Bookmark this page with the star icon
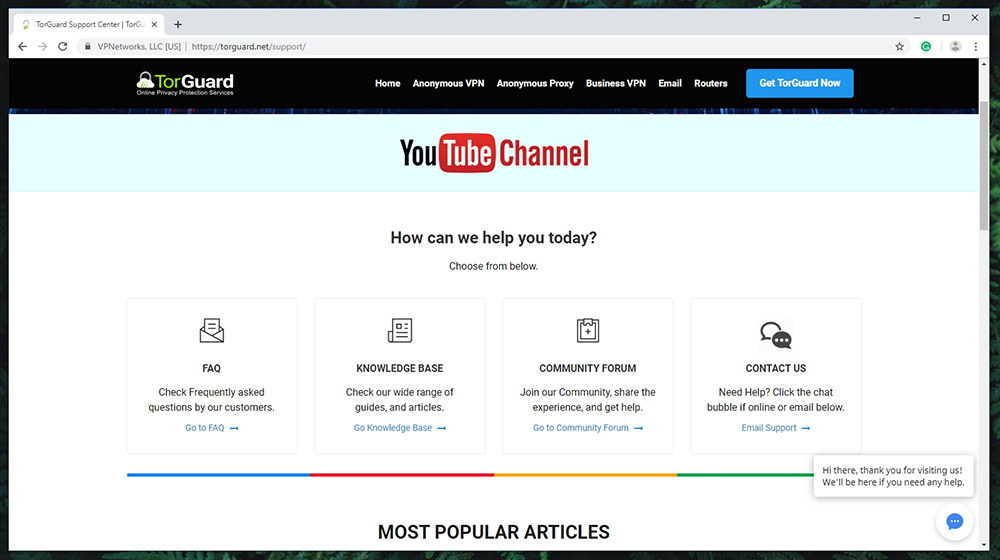Image resolution: width=1000 pixels, height=560 pixels. [x=899, y=47]
